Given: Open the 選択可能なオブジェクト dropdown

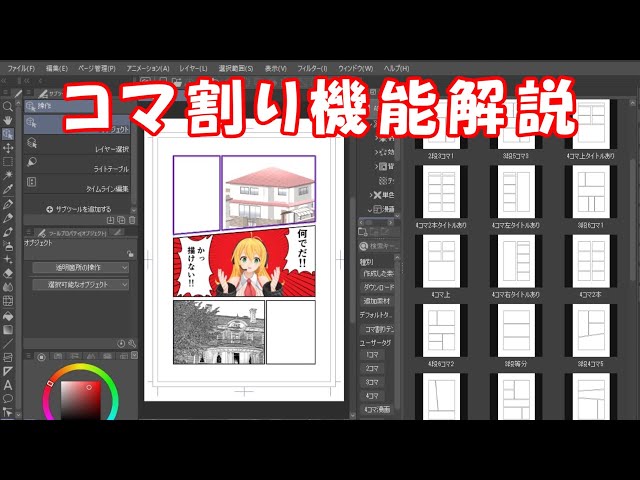Looking at the screenshot, I should click(x=80, y=284).
